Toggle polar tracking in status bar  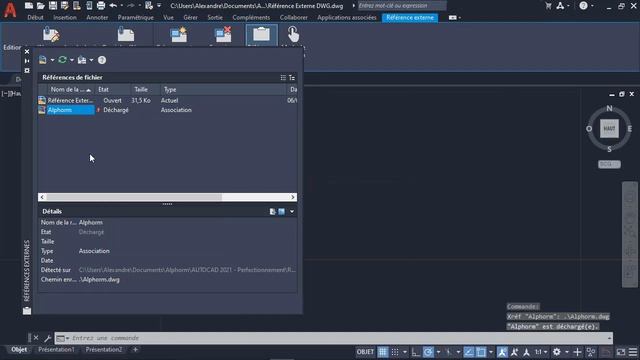(x=428, y=352)
